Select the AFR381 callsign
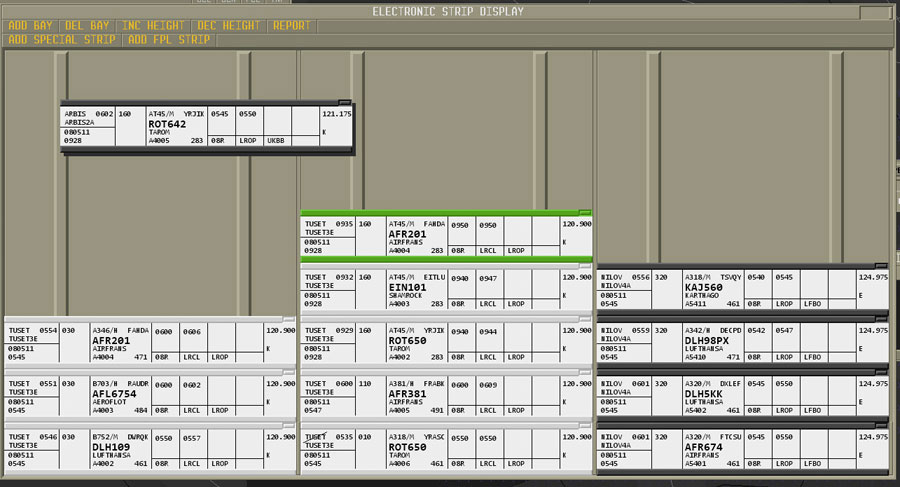The height and width of the screenshot is (487, 900). (x=407, y=394)
